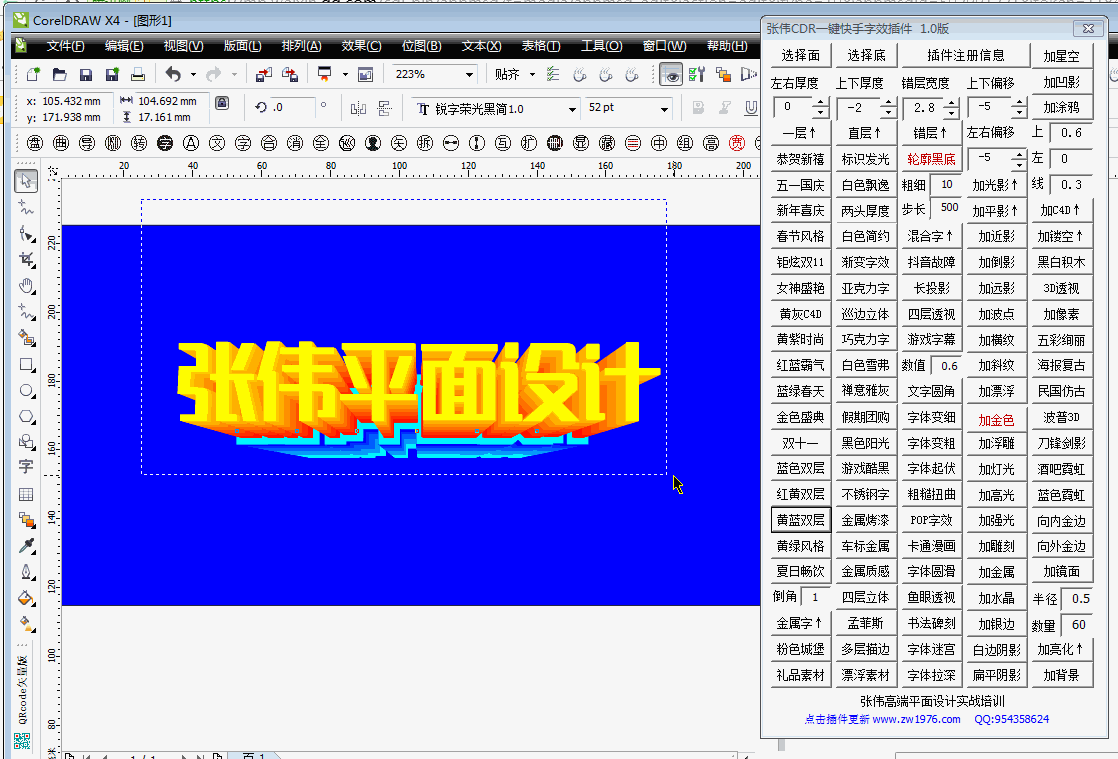Toggle the lock ratio button
Screen dimensions: 1118x759
[x=222, y=104]
